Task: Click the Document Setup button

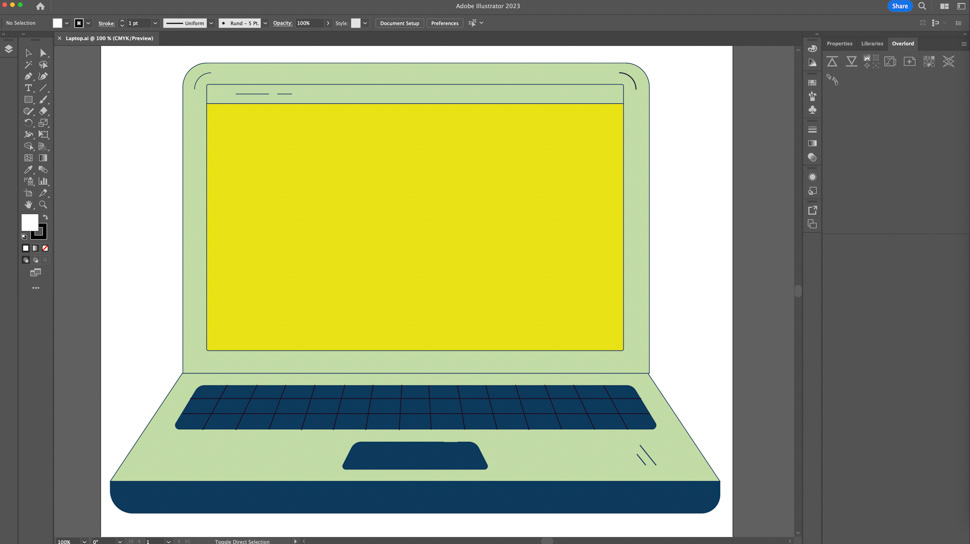Action: (399, 23)
